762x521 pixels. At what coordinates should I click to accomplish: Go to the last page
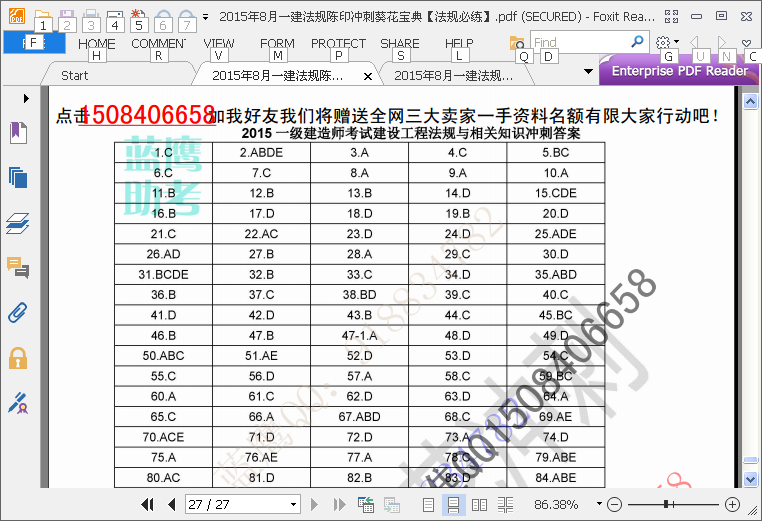tap(339, 505)
